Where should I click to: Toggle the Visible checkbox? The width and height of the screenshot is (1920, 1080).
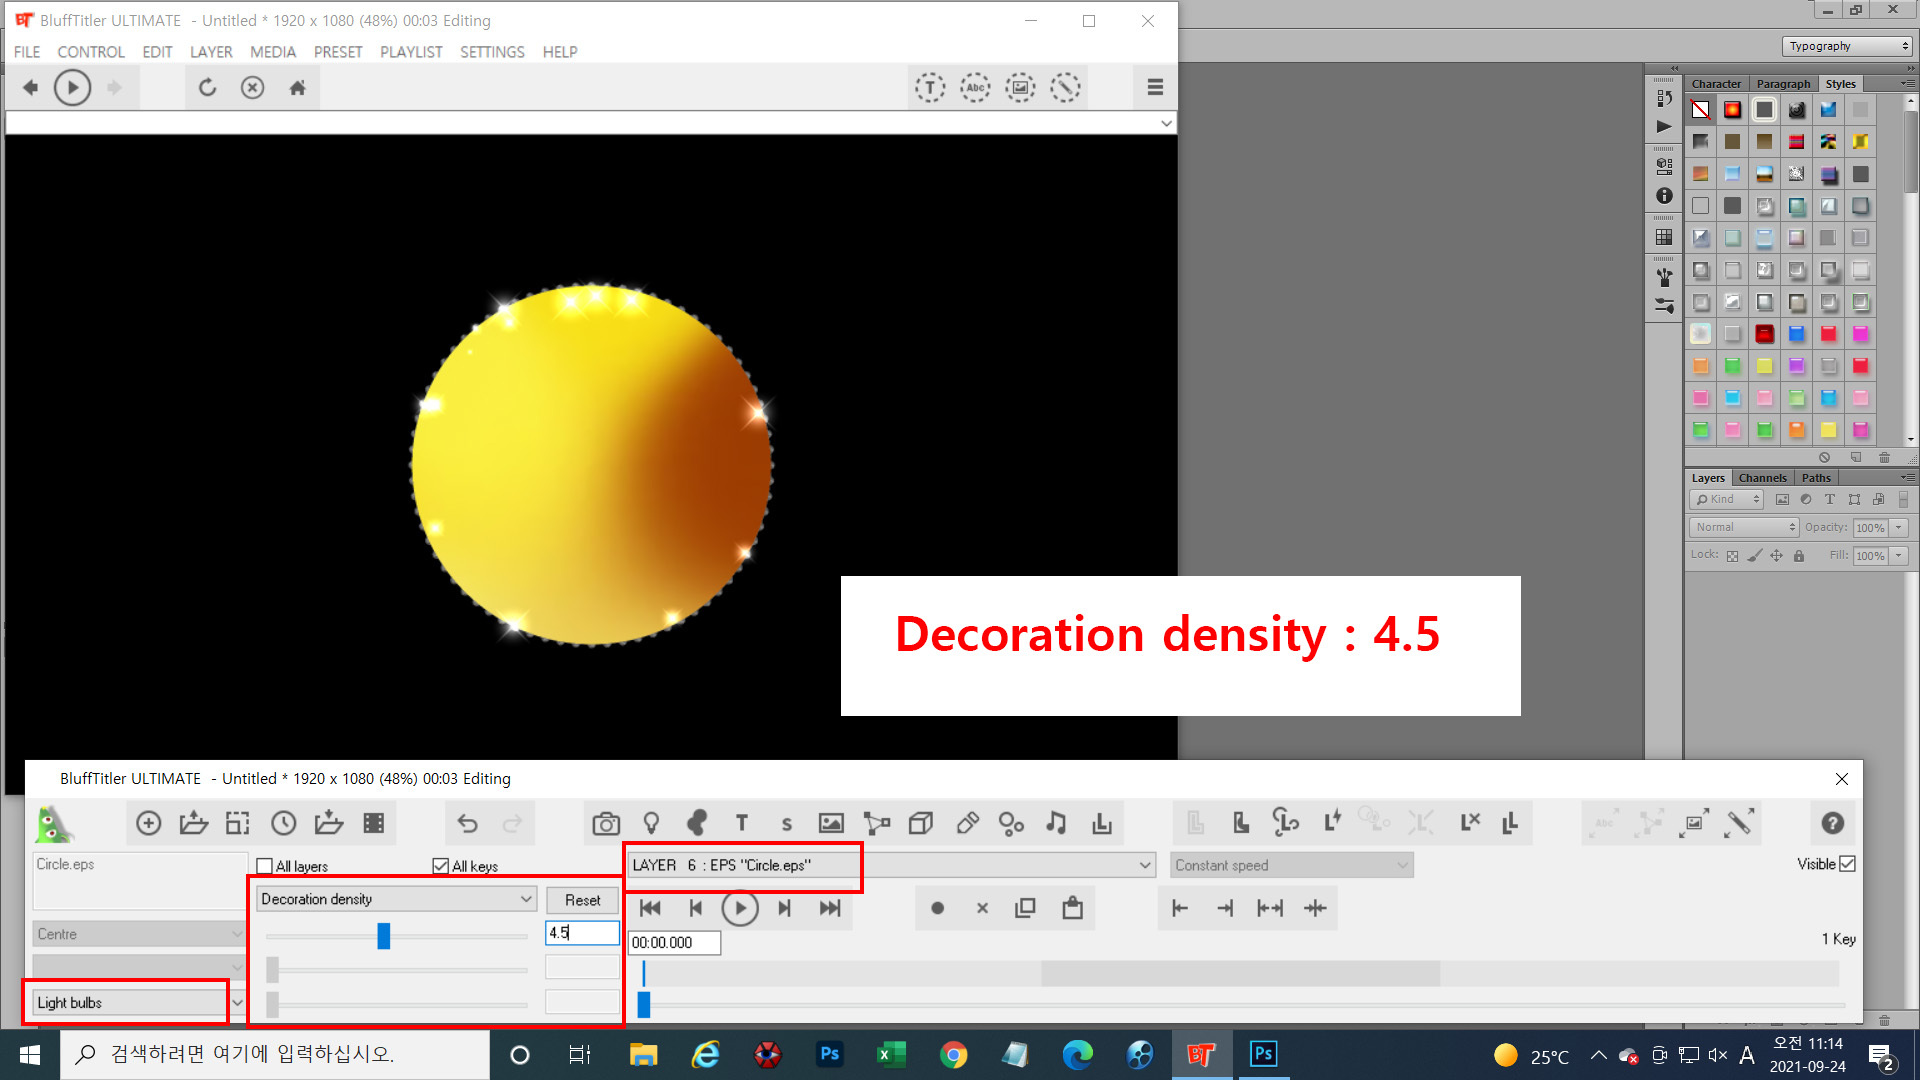click(x=1847, y=864)
